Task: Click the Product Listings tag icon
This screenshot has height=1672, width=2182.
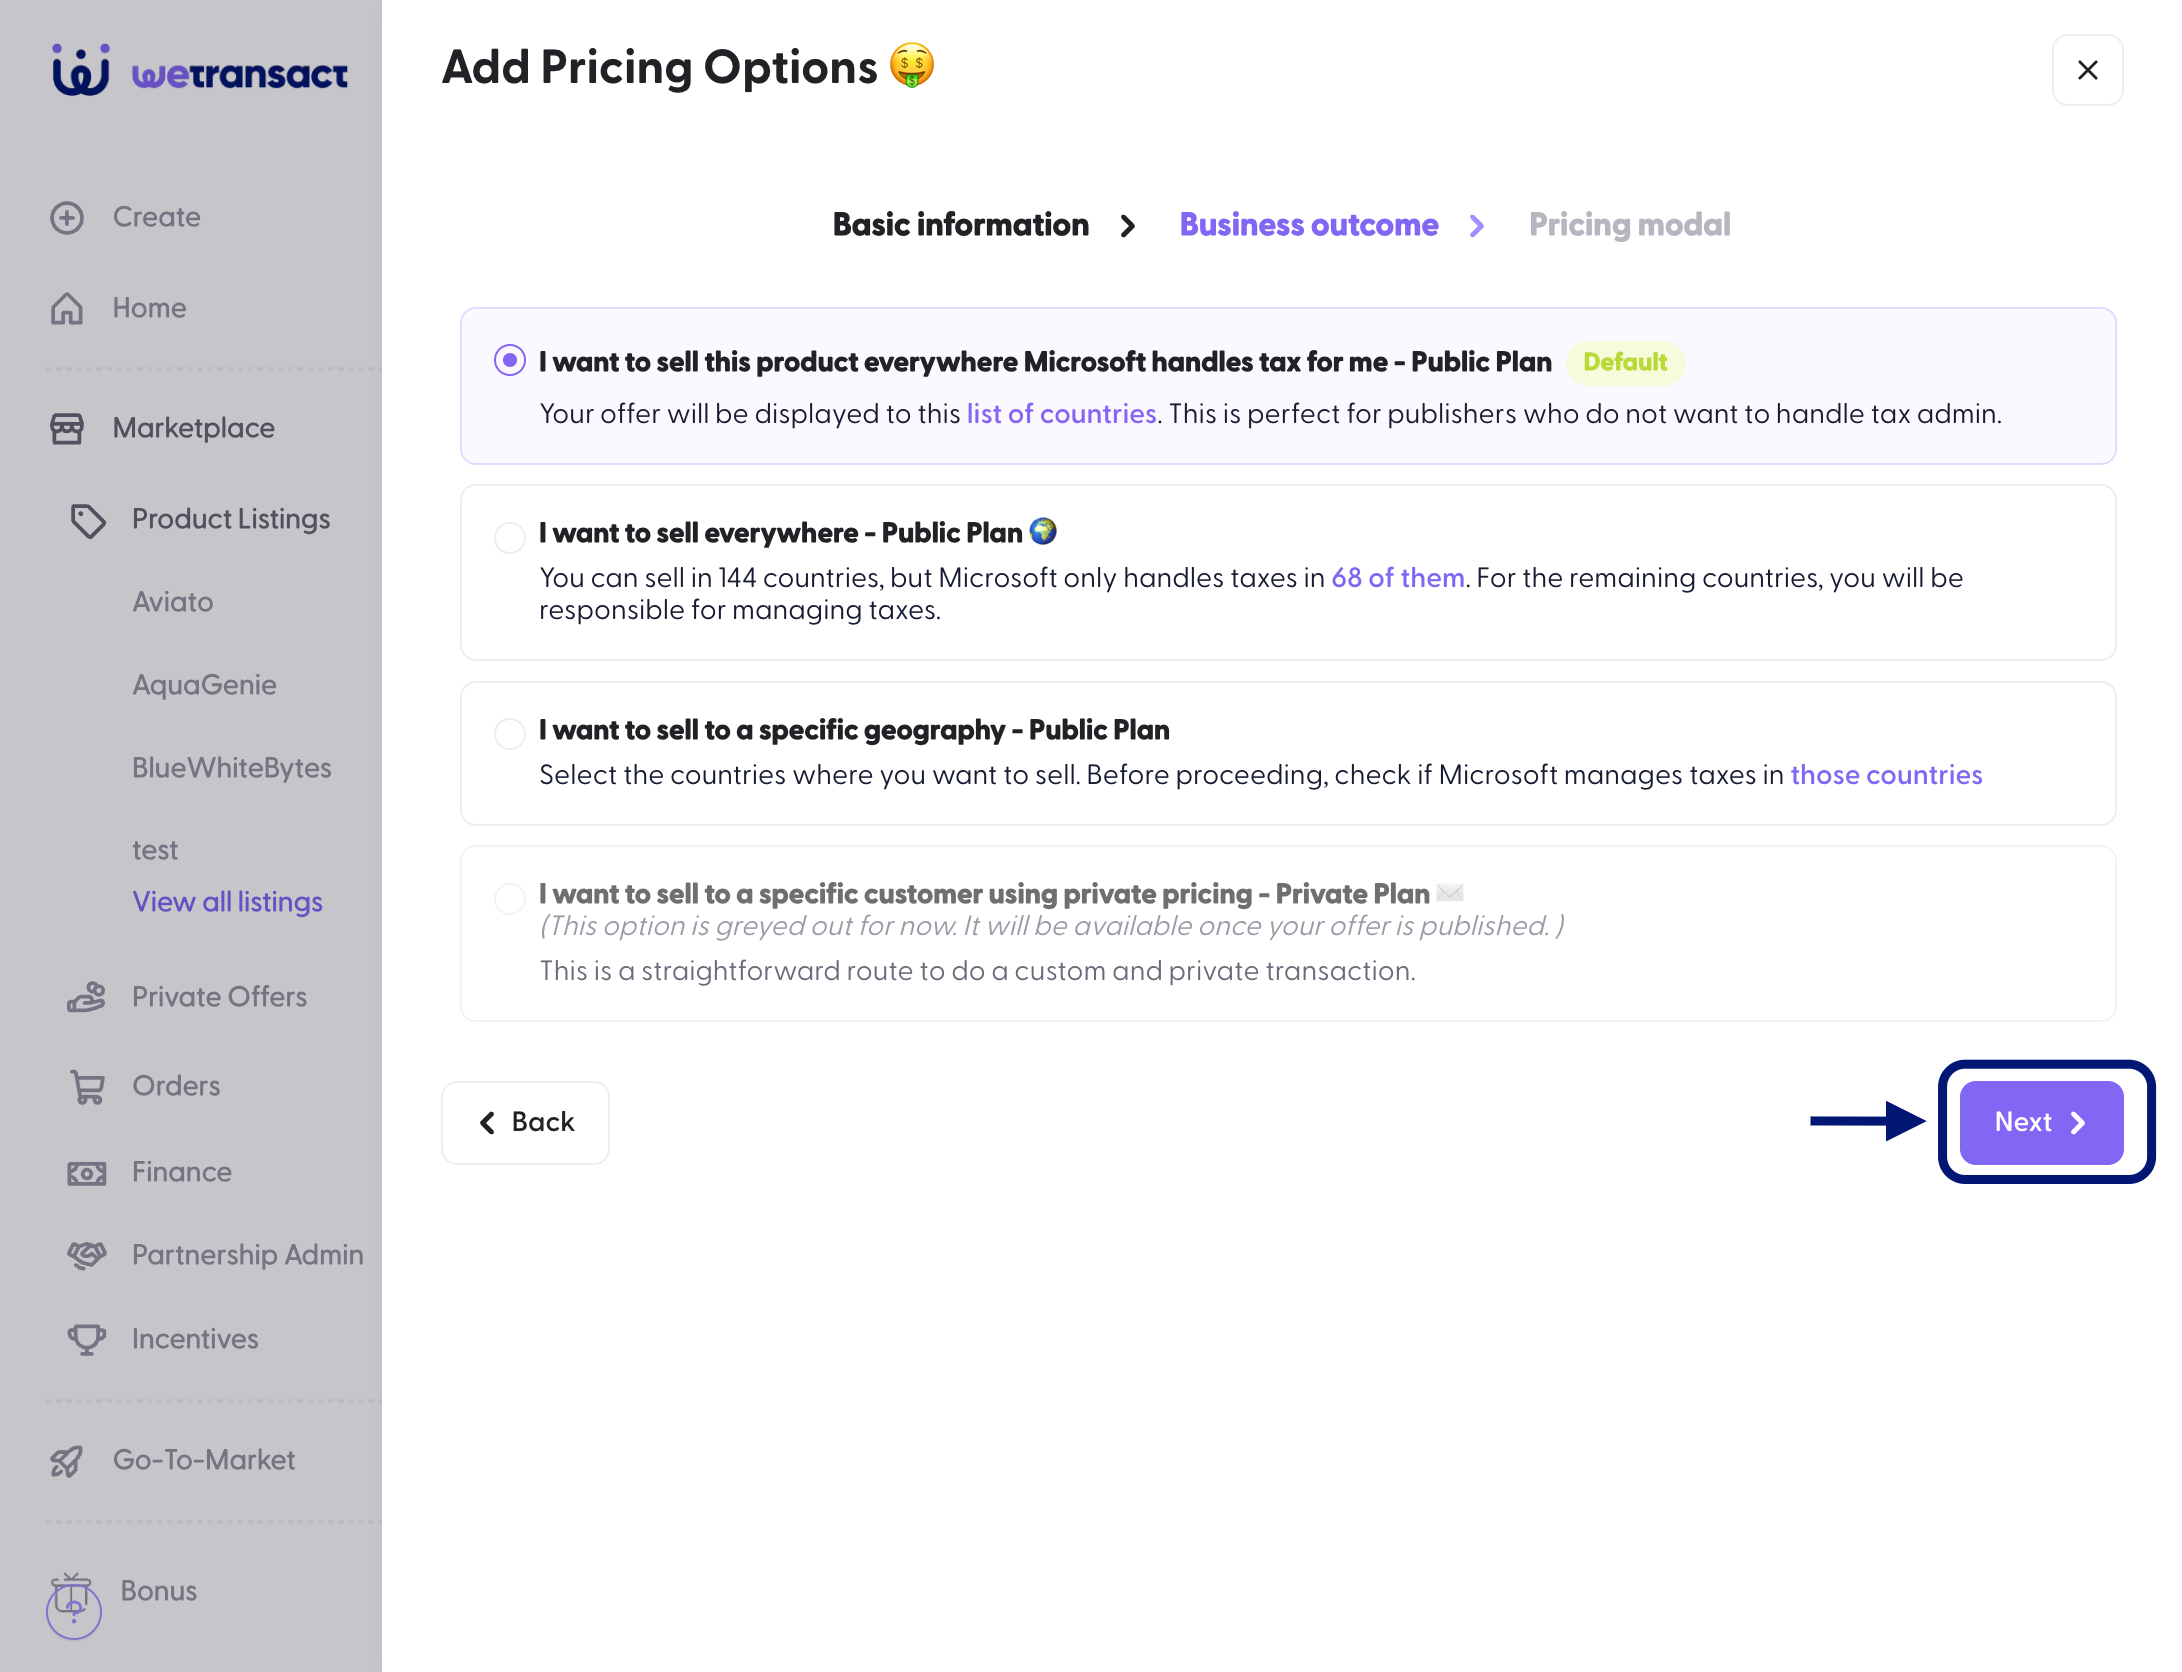Action: pyautogui.click(x=88, y=519)
